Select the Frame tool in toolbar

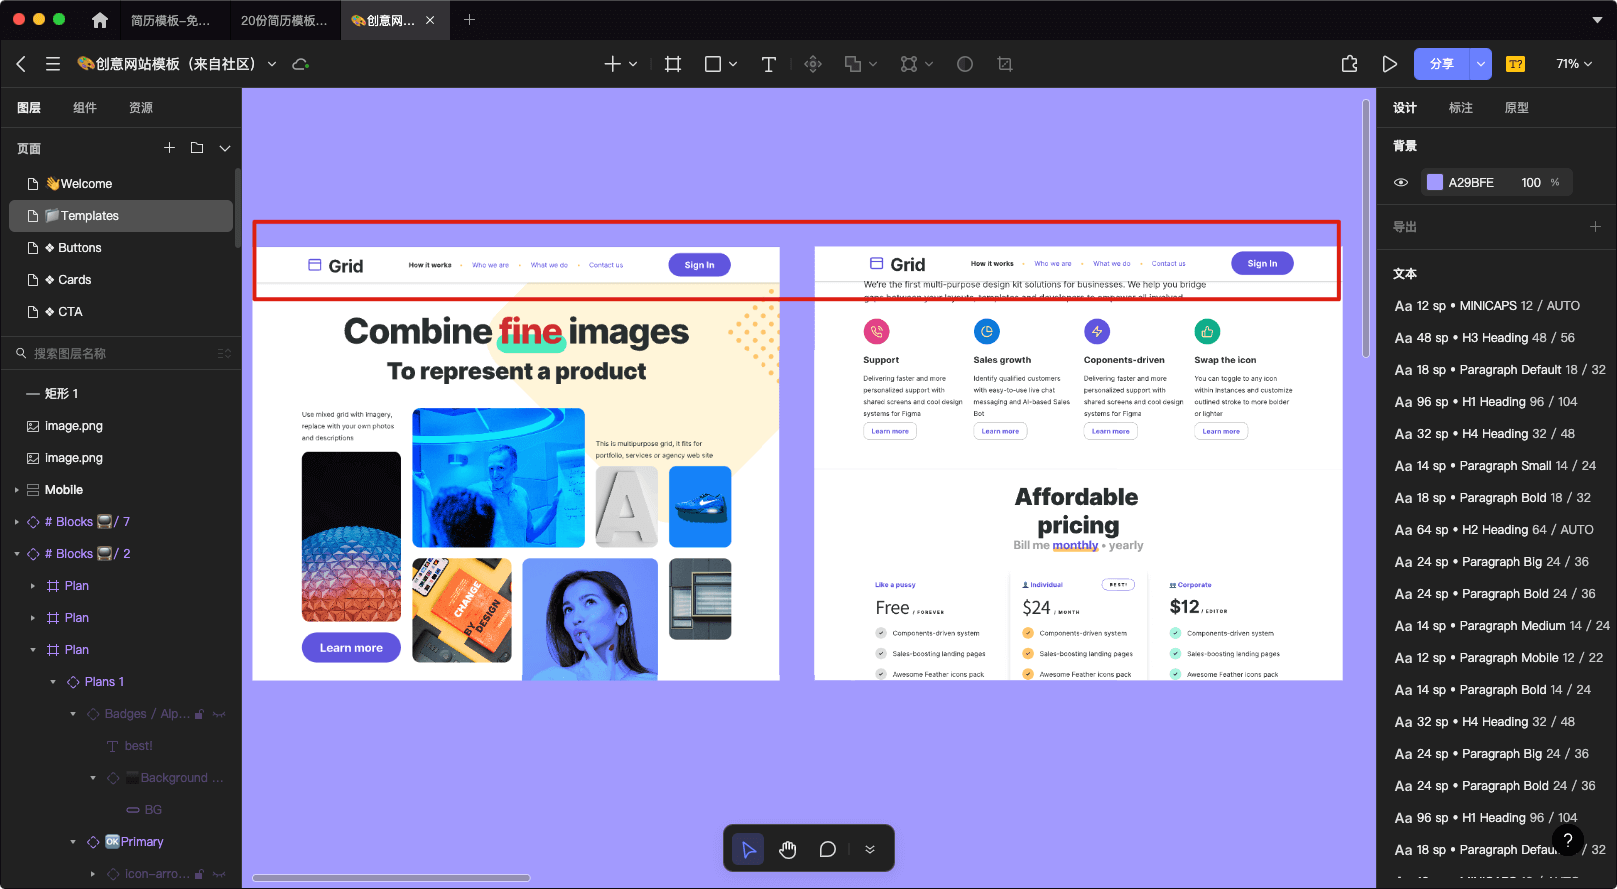(x=673, y=64)
